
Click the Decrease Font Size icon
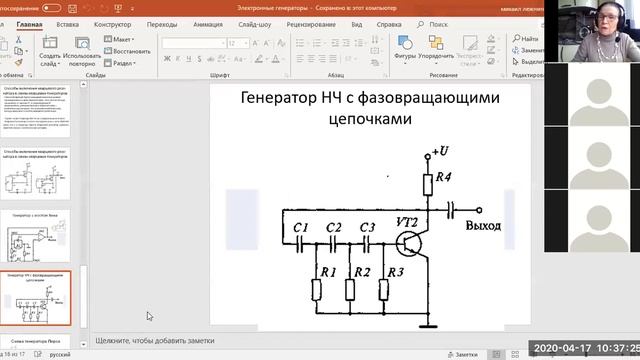267,43
